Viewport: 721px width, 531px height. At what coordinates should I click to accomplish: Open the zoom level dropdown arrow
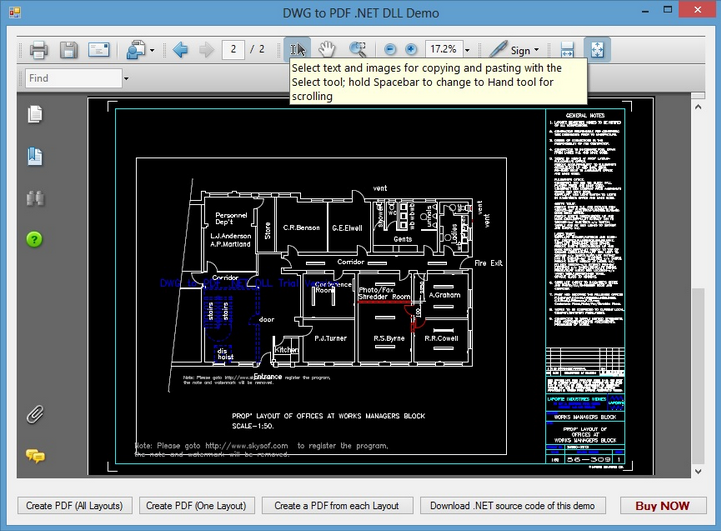pyautogui.click(x=467, y=50)
